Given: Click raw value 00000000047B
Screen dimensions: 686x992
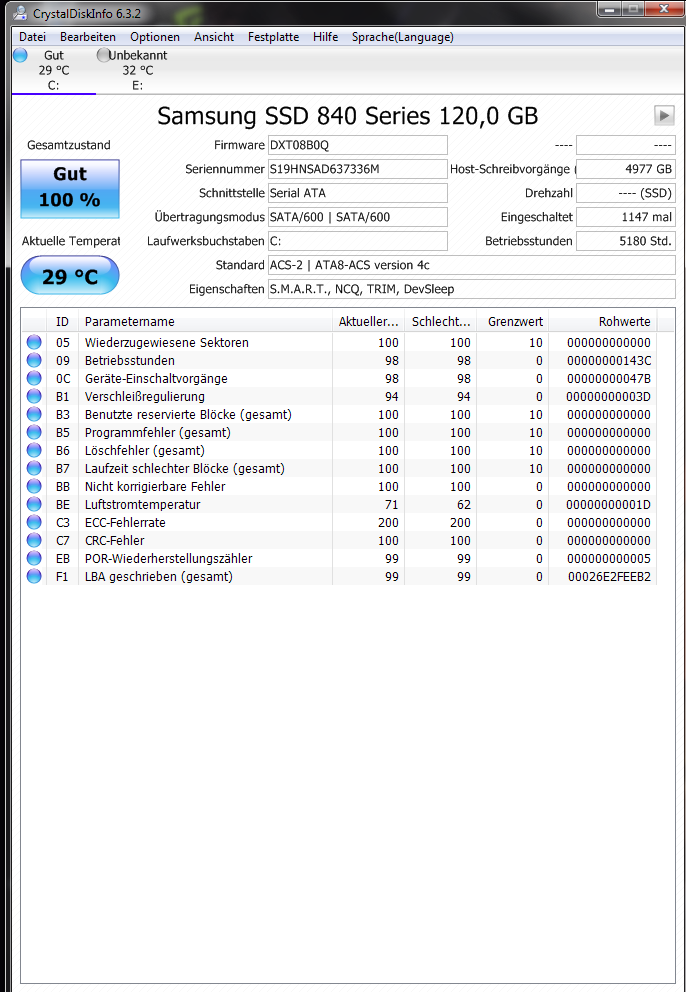Looking at the screenshot, I should coord(609,378).
